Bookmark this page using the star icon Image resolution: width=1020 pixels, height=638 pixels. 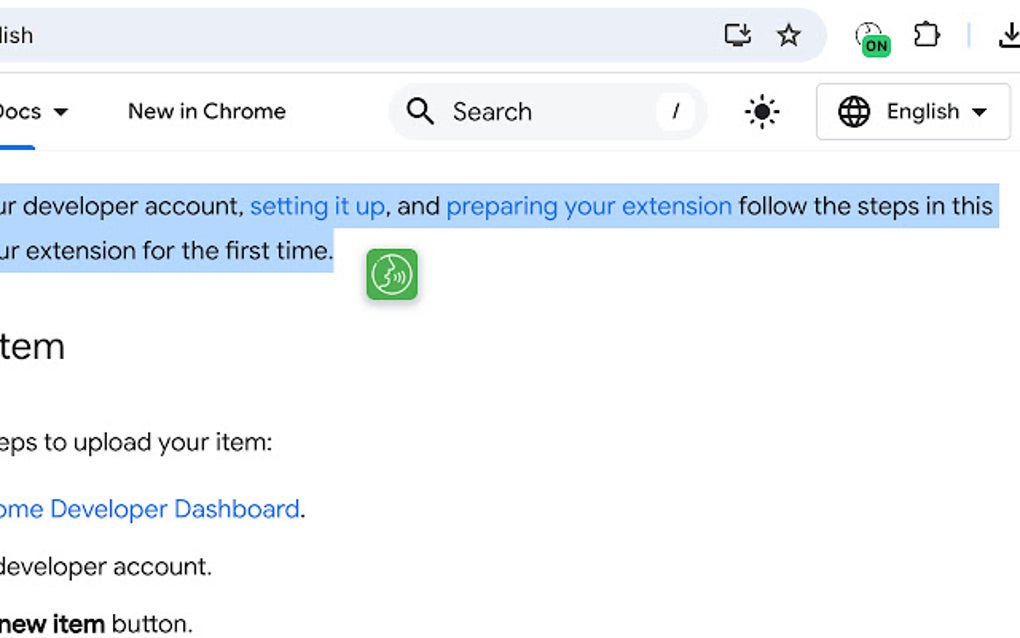pos(789,34)
